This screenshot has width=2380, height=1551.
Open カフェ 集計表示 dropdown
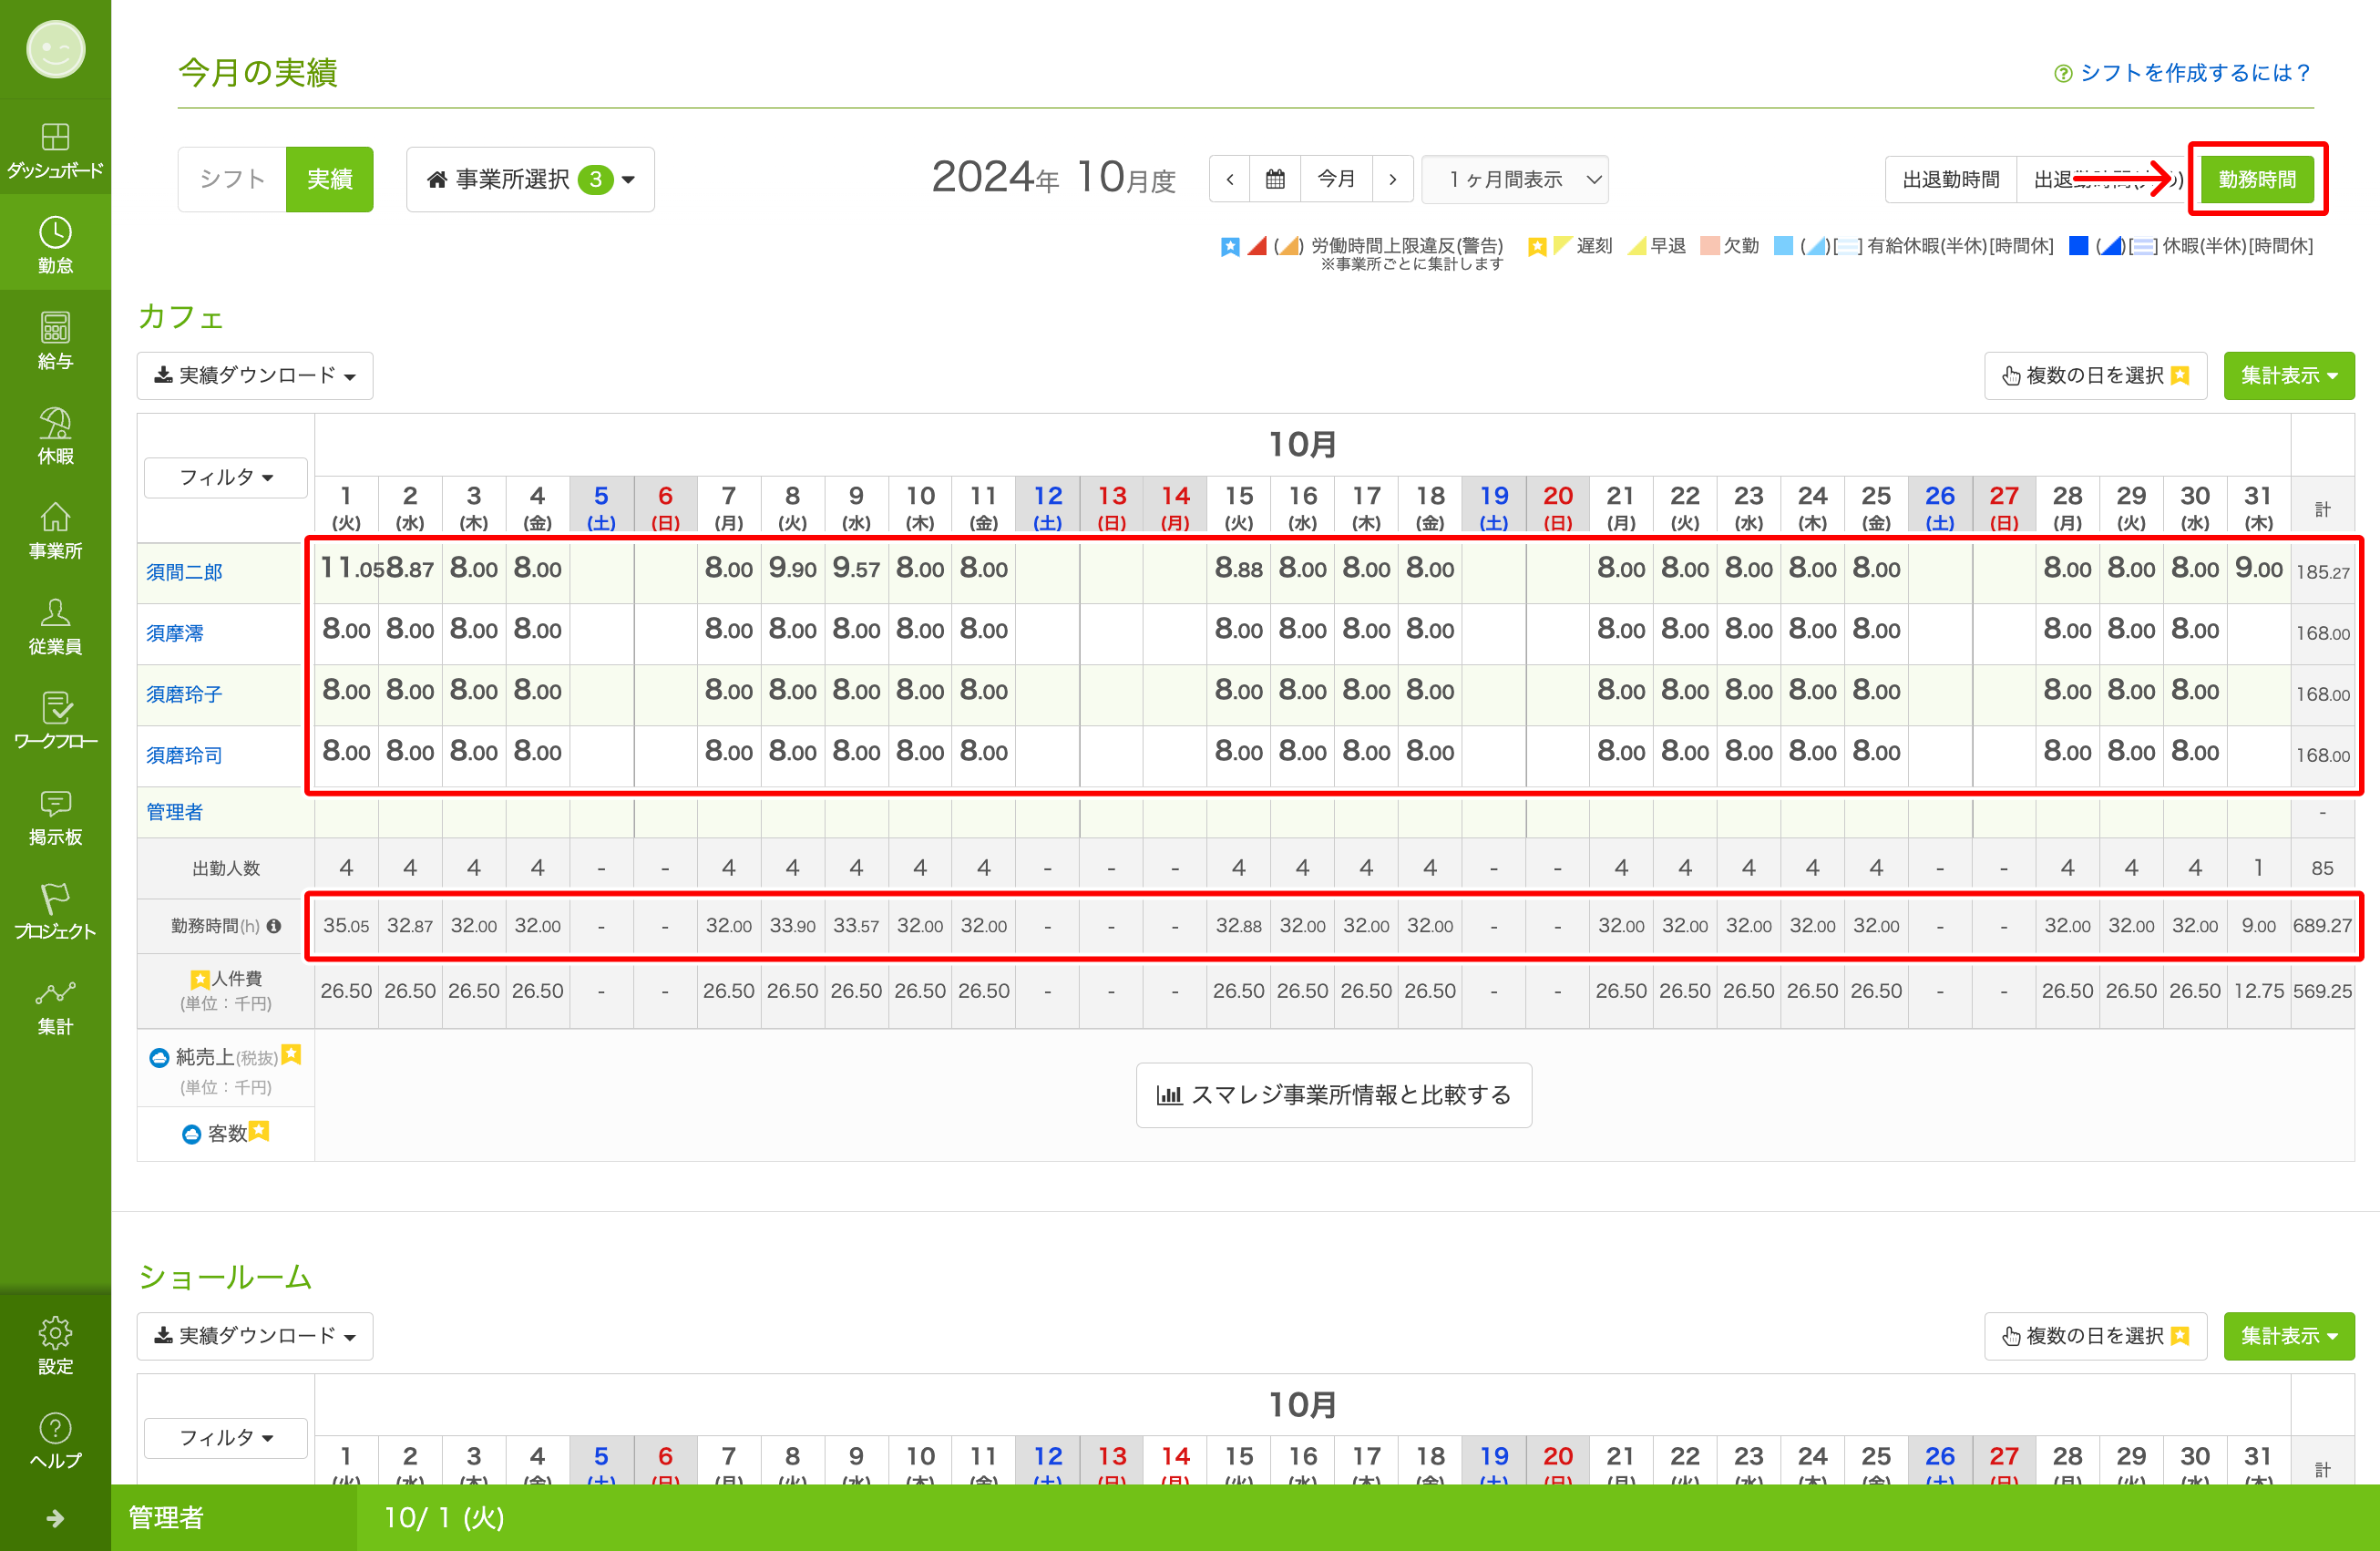tap(2288, 375)
